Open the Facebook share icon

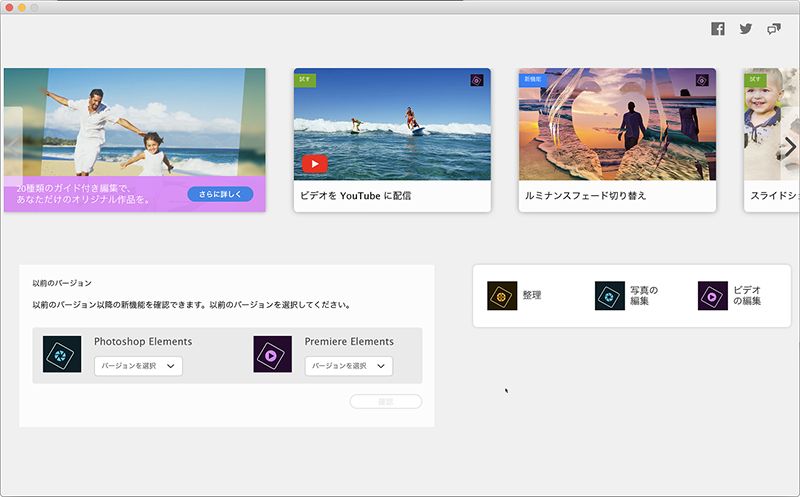(718, 29)
